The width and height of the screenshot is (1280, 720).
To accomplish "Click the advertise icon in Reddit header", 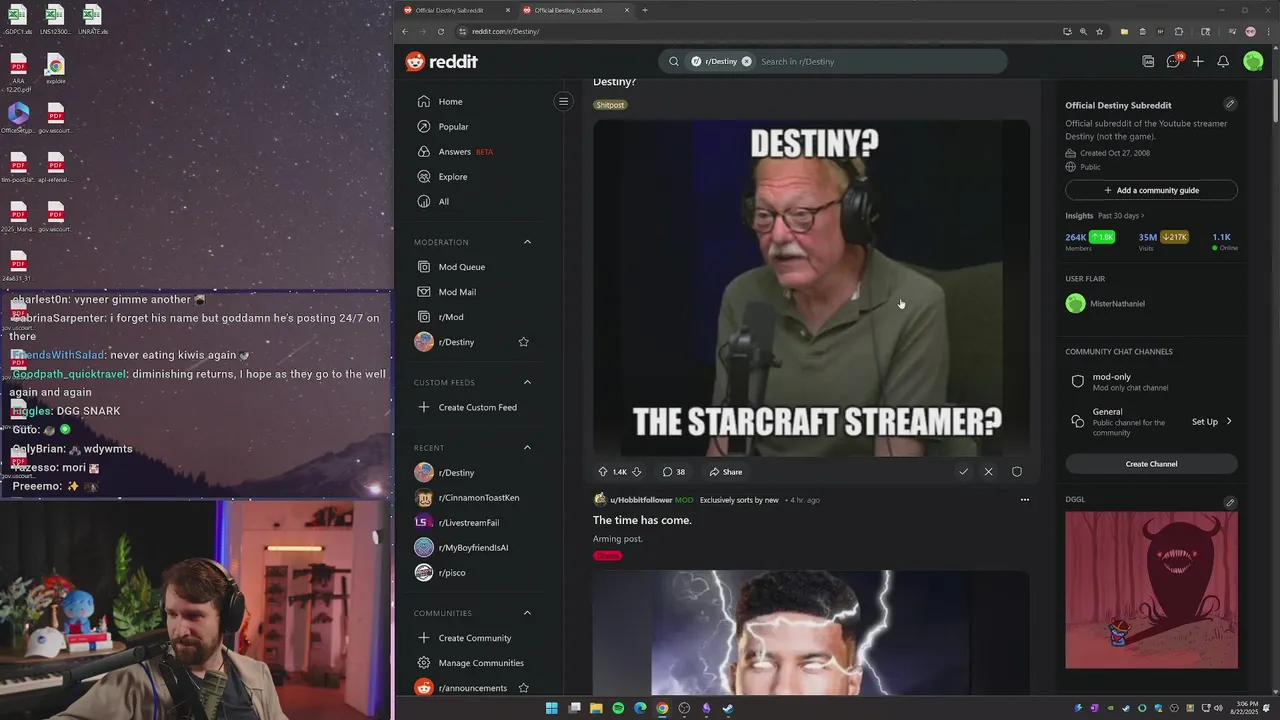I will pyautogui.click(x=1148, y=62).
